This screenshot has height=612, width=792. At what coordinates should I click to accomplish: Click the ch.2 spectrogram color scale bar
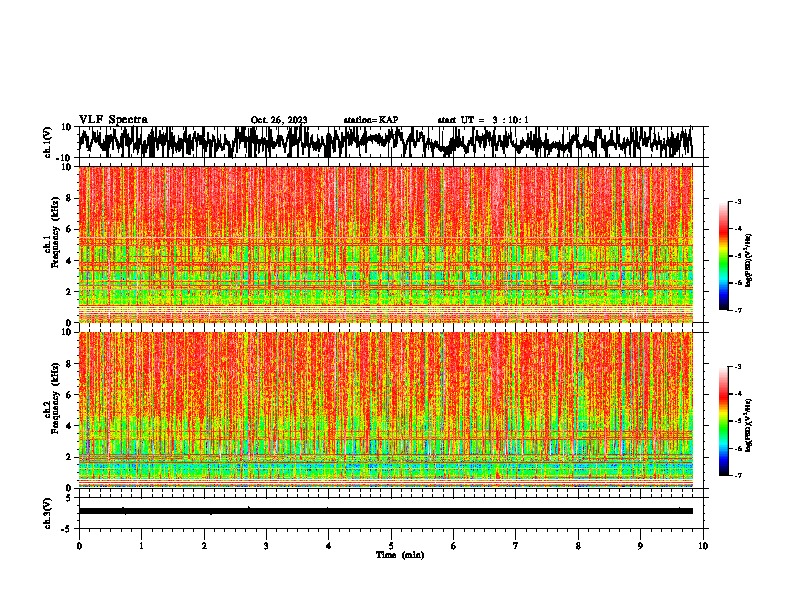point(723,421)
